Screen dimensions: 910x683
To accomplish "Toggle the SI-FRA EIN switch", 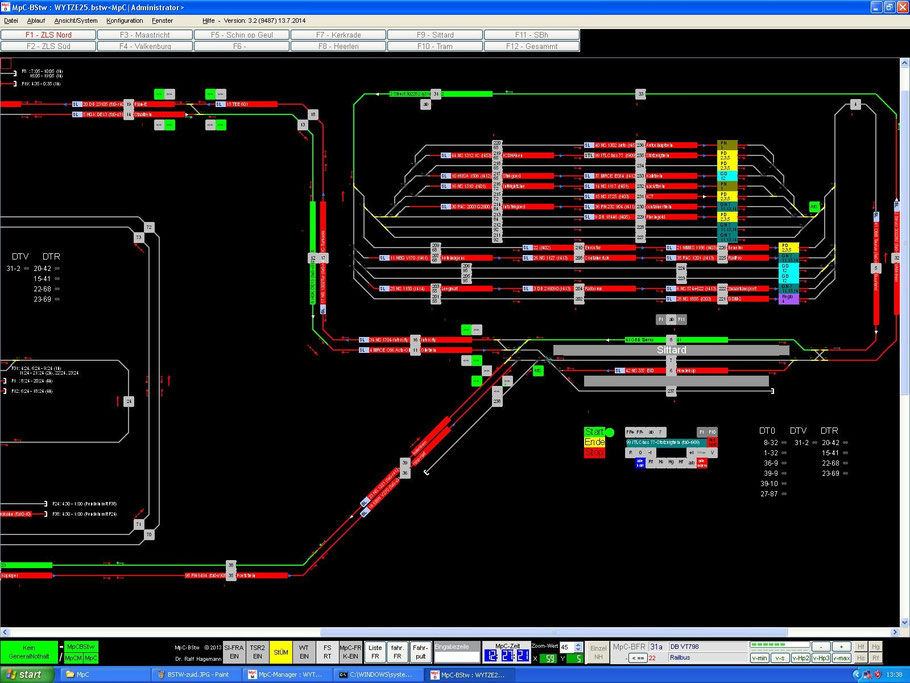I will pos(234,652).
